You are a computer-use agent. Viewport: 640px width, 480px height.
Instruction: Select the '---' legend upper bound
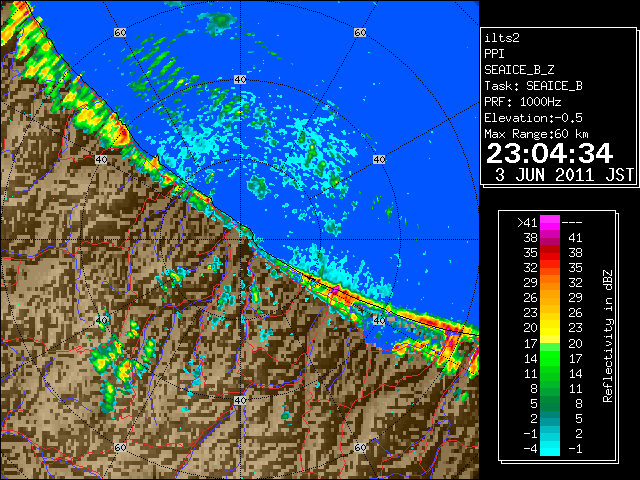[572, 222]
